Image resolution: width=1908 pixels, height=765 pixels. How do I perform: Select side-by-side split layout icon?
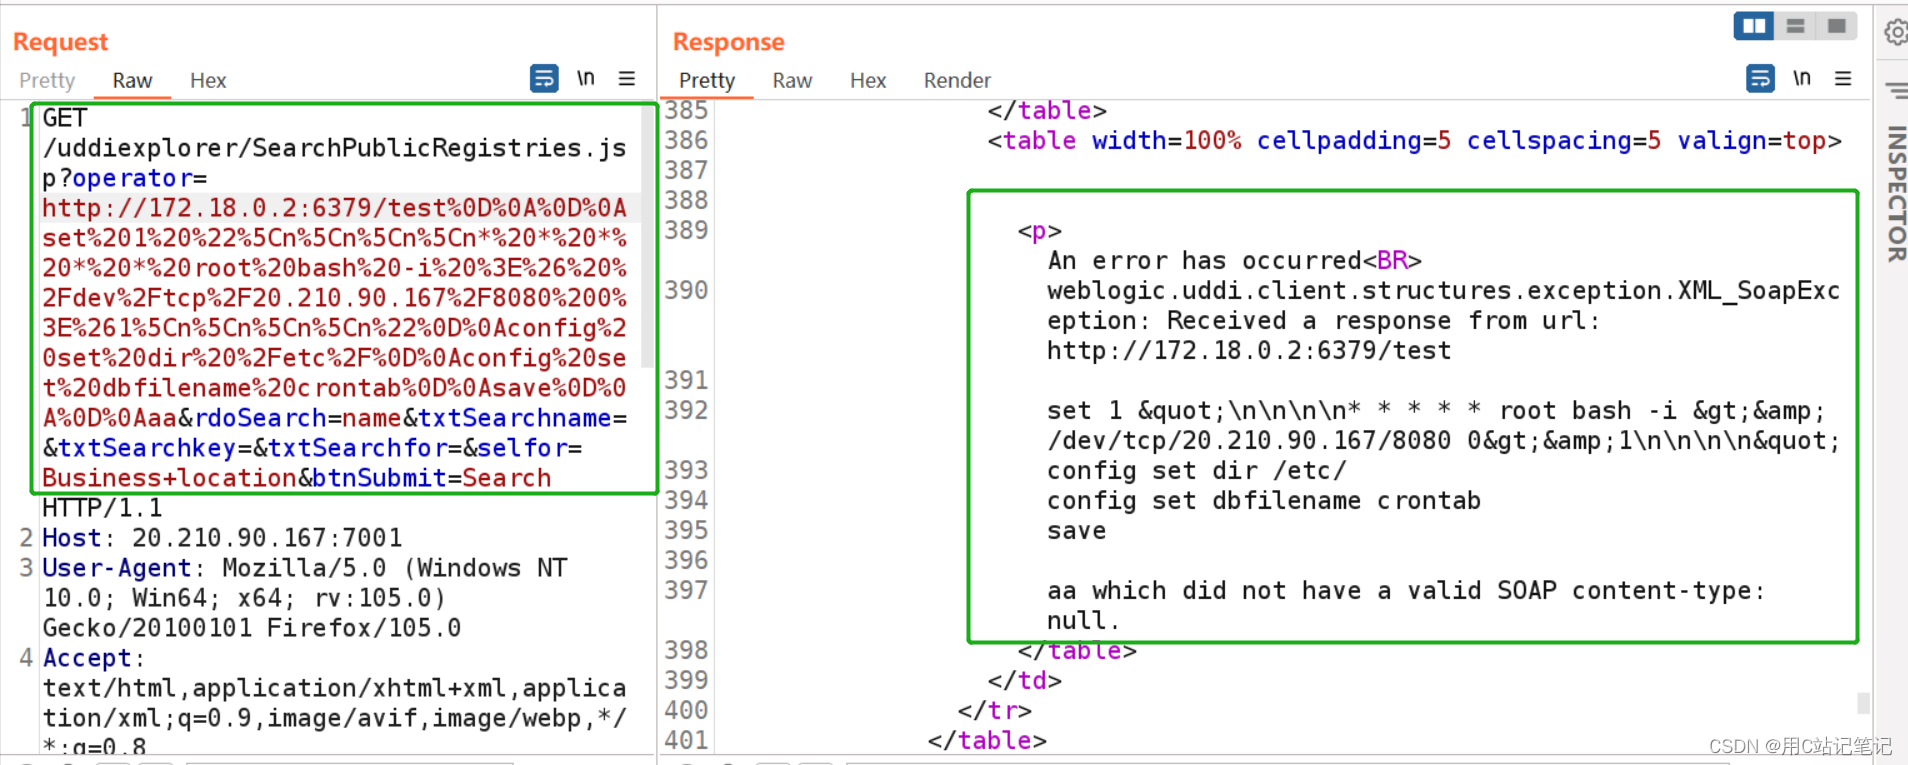(x=1754, y=26)
